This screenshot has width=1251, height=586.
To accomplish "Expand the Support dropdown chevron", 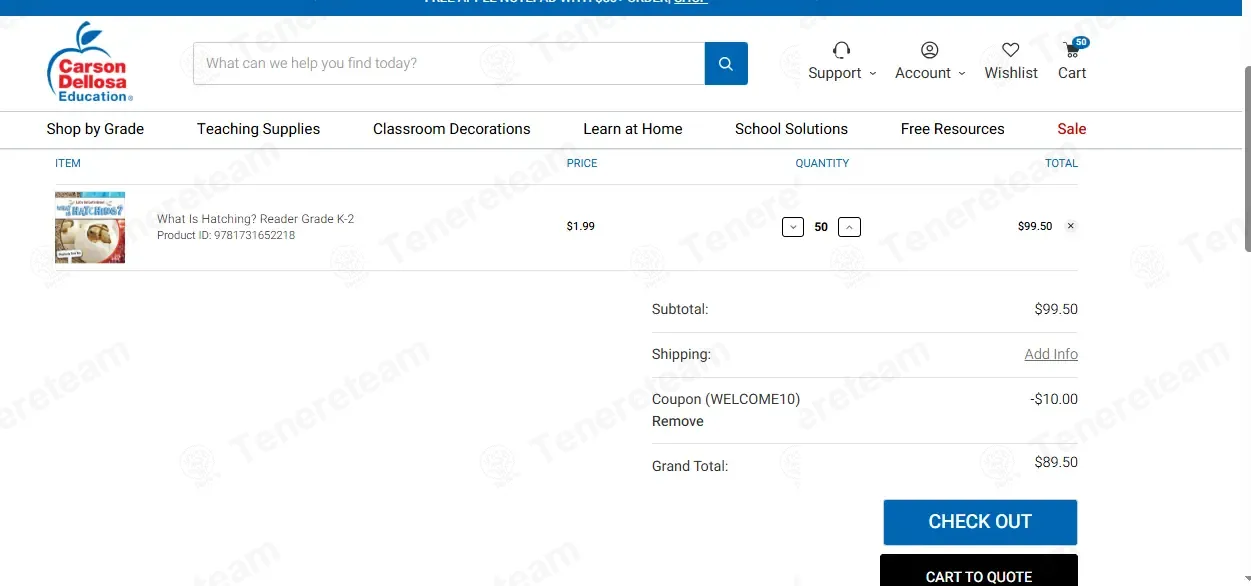I will click(x=872, y=74).
